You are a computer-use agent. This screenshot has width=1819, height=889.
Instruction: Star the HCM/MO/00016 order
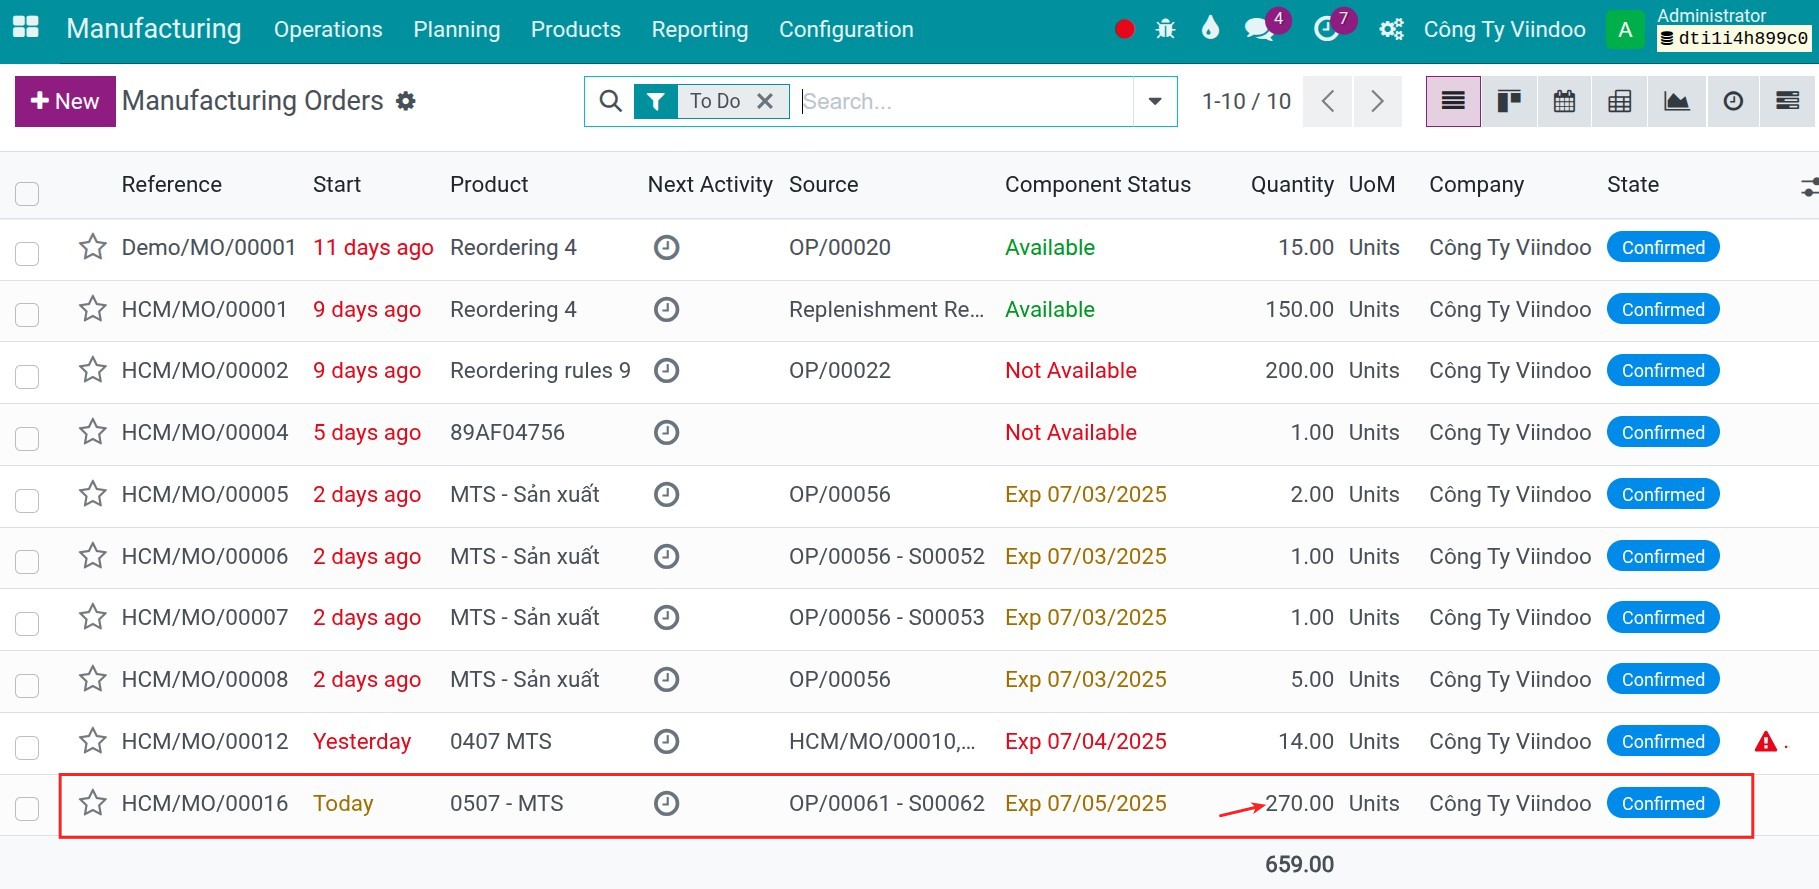click(93, 803)
